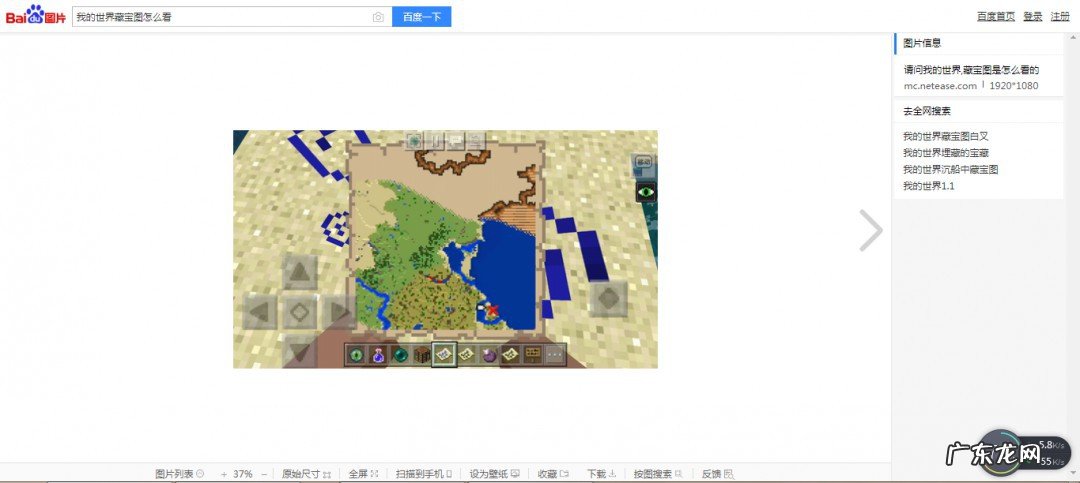Click the 注册 link
1080x483 pixels.
(1059, 17)
